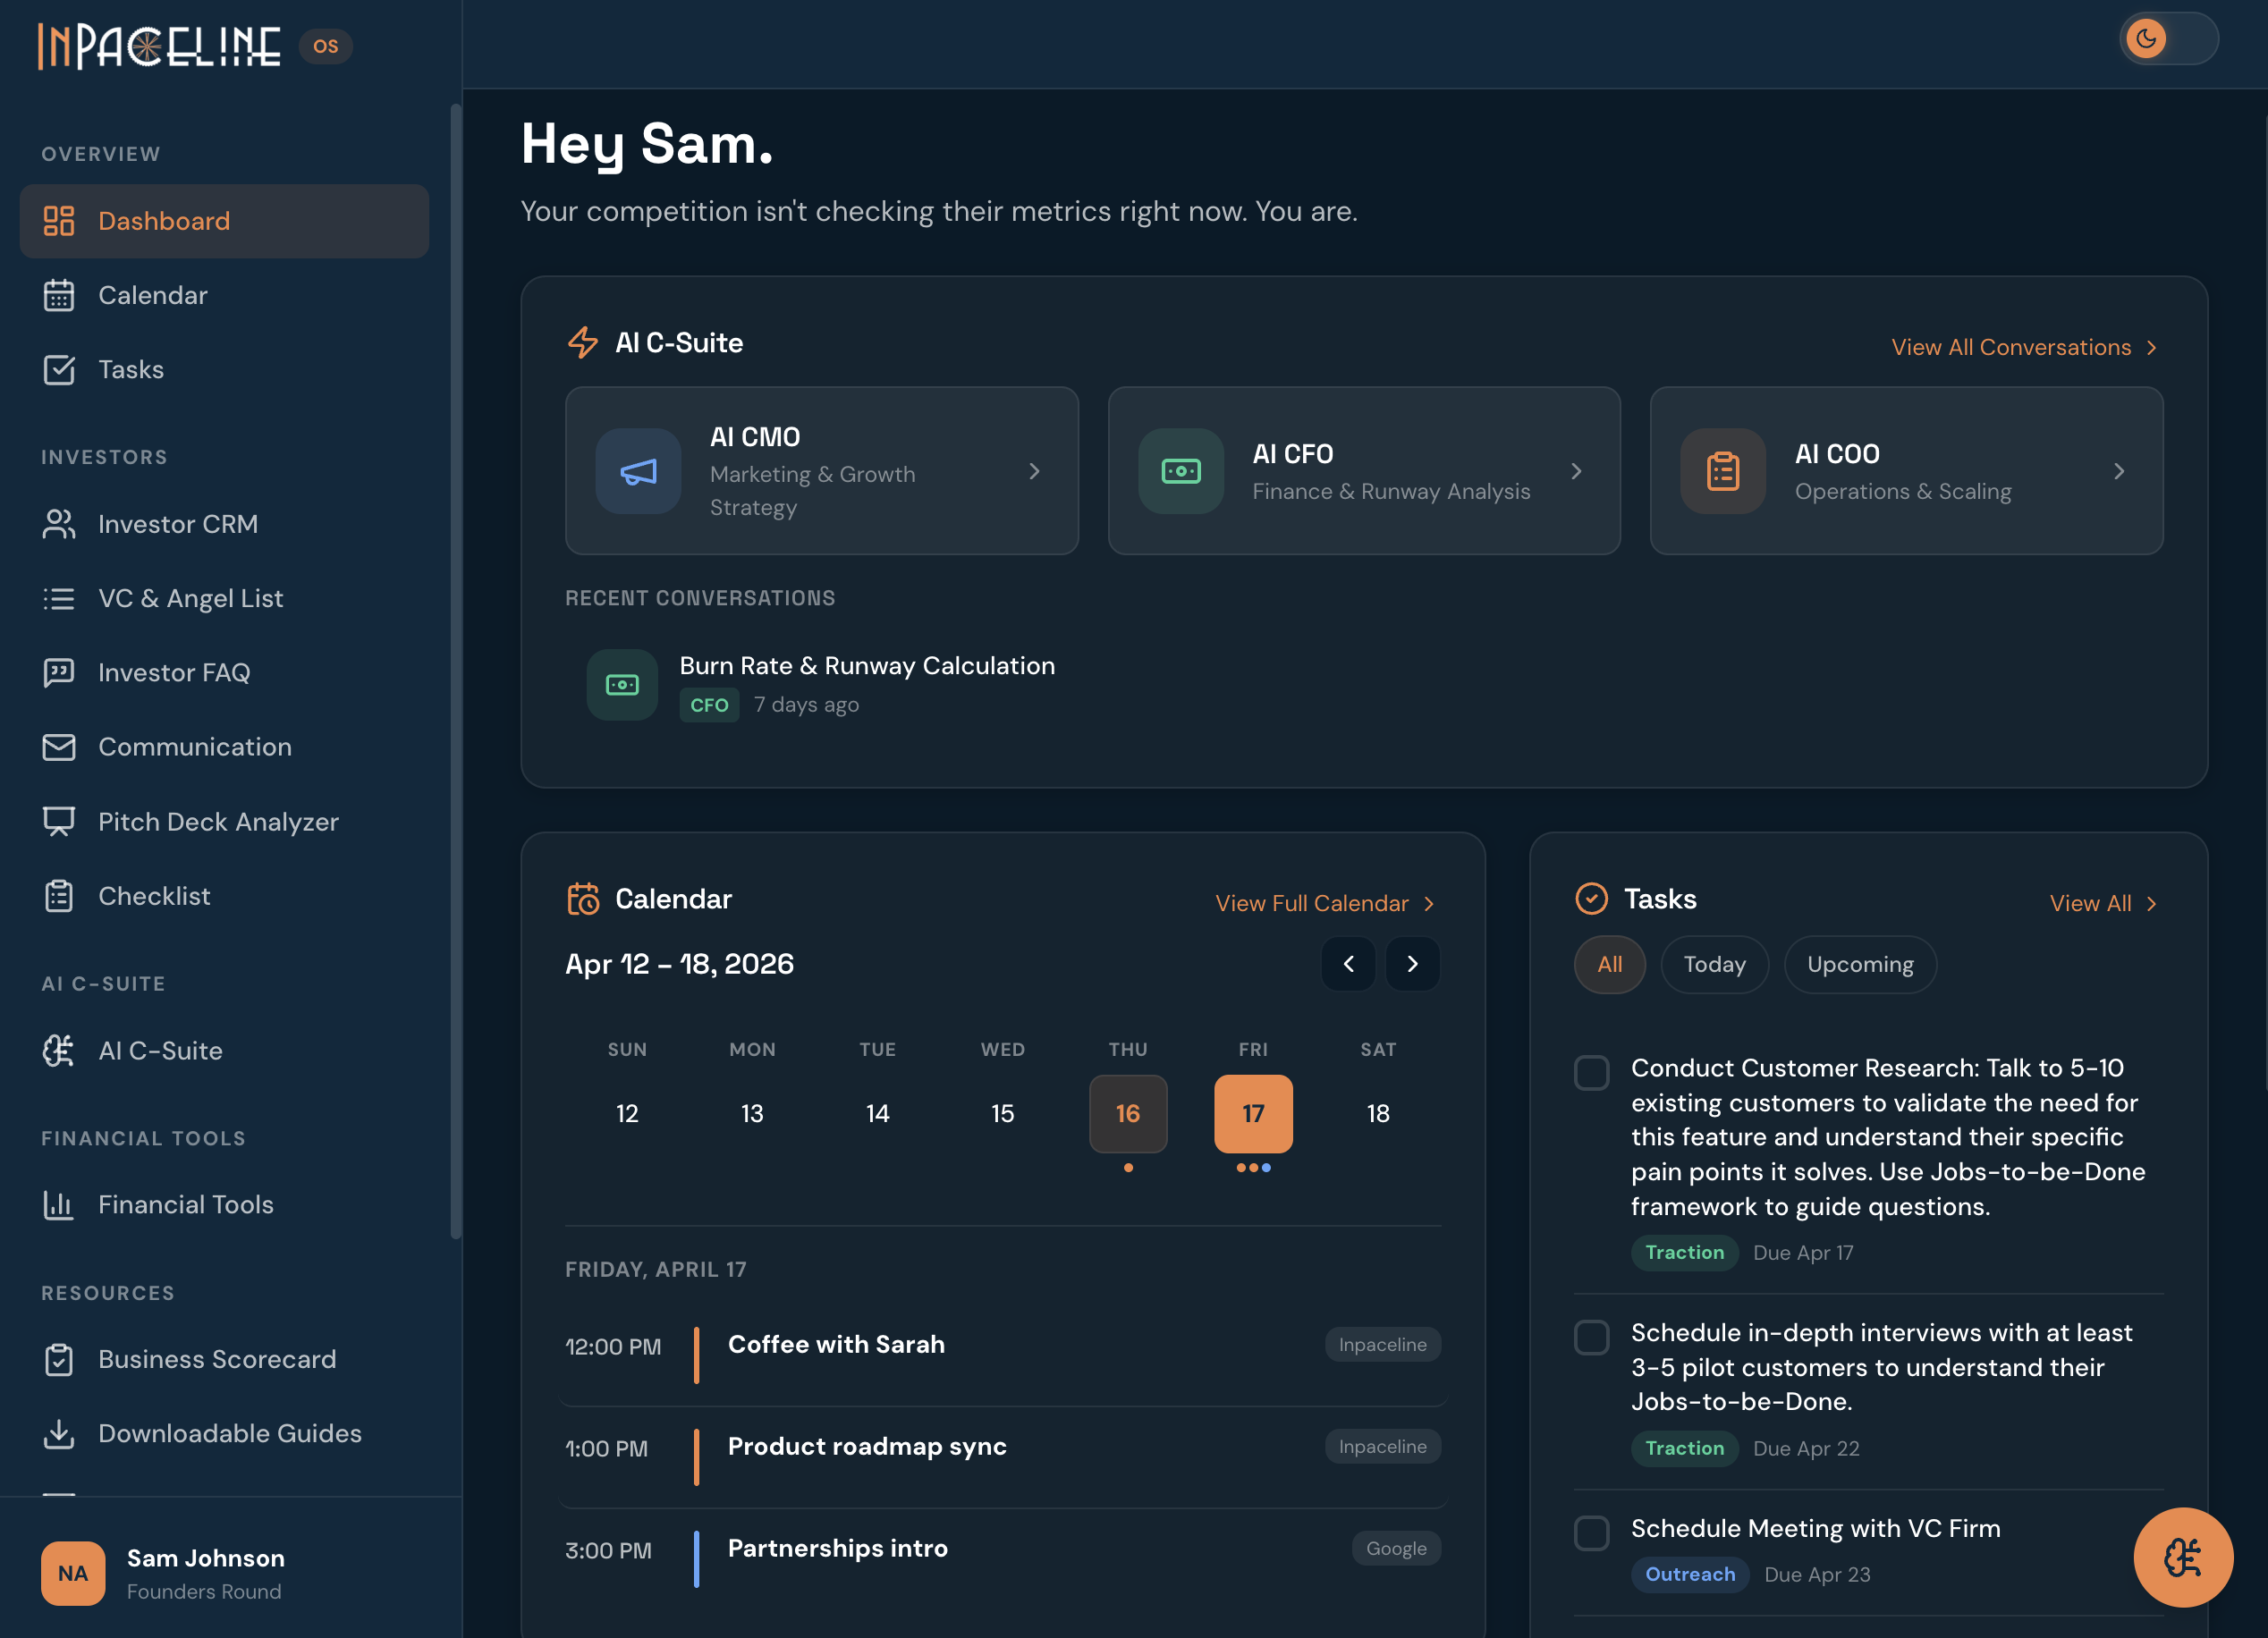Click the AI COO clipboard icon
The image size is (2268, 1638).
pos(1722,471)
